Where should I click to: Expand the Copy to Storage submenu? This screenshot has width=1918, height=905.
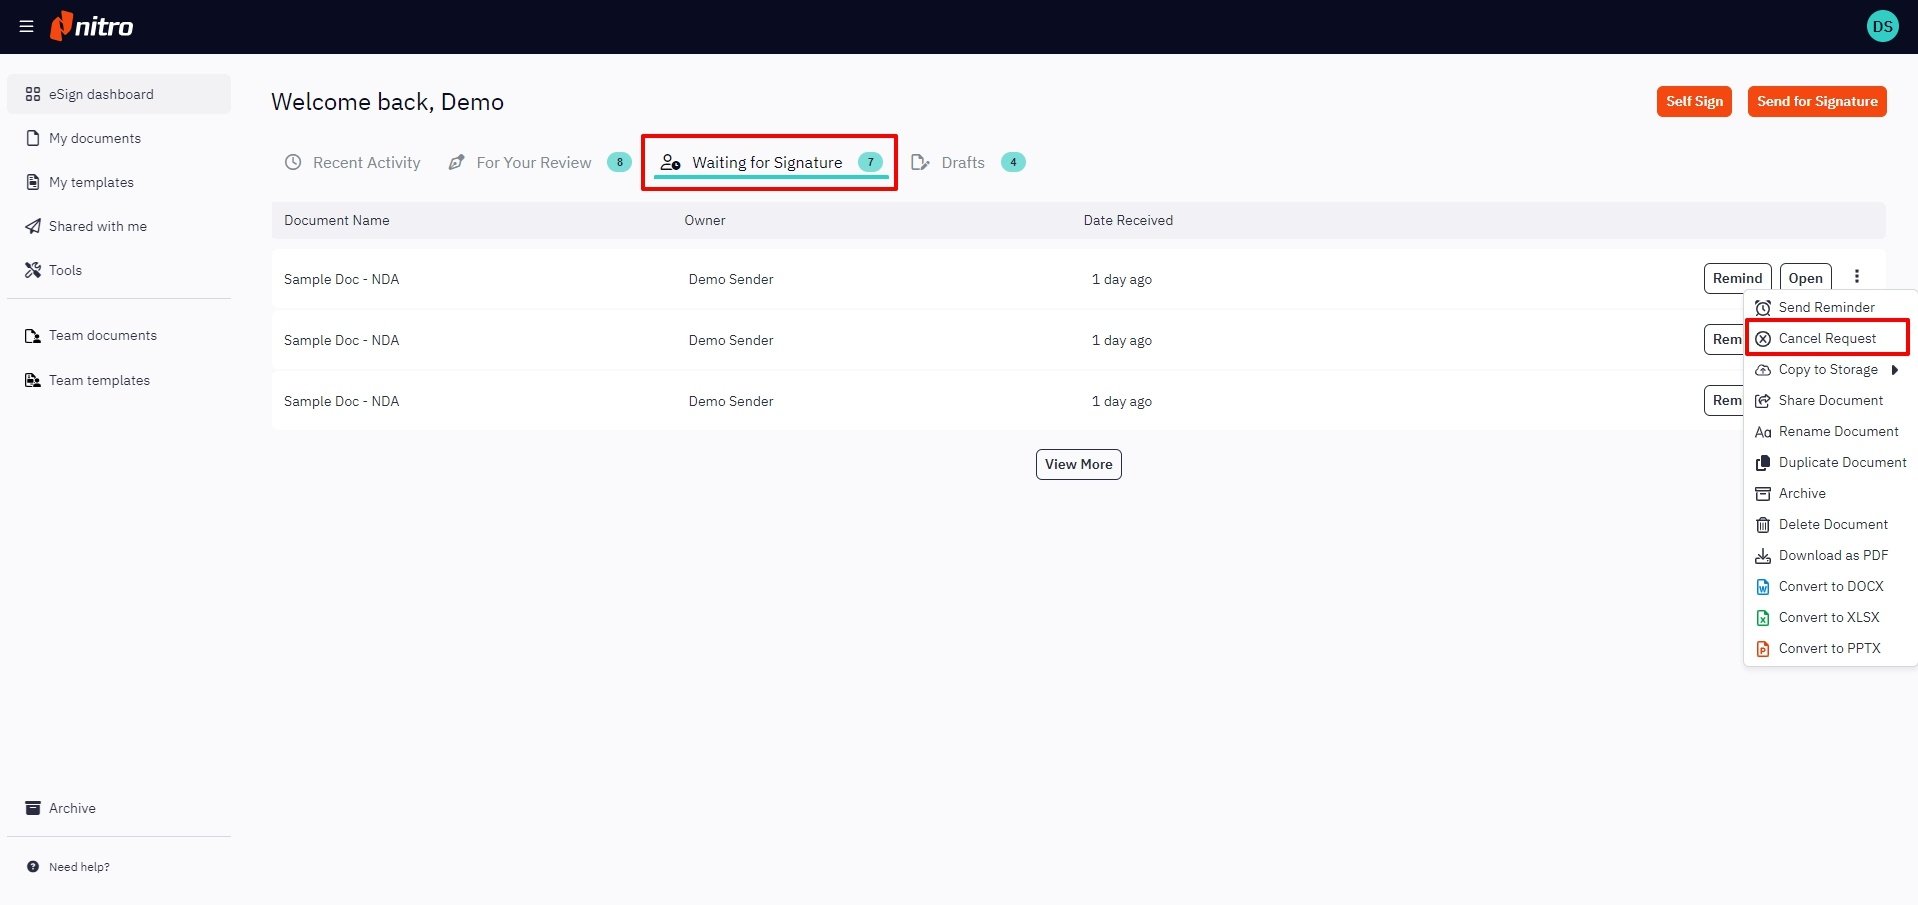[x=1826, y=369]
